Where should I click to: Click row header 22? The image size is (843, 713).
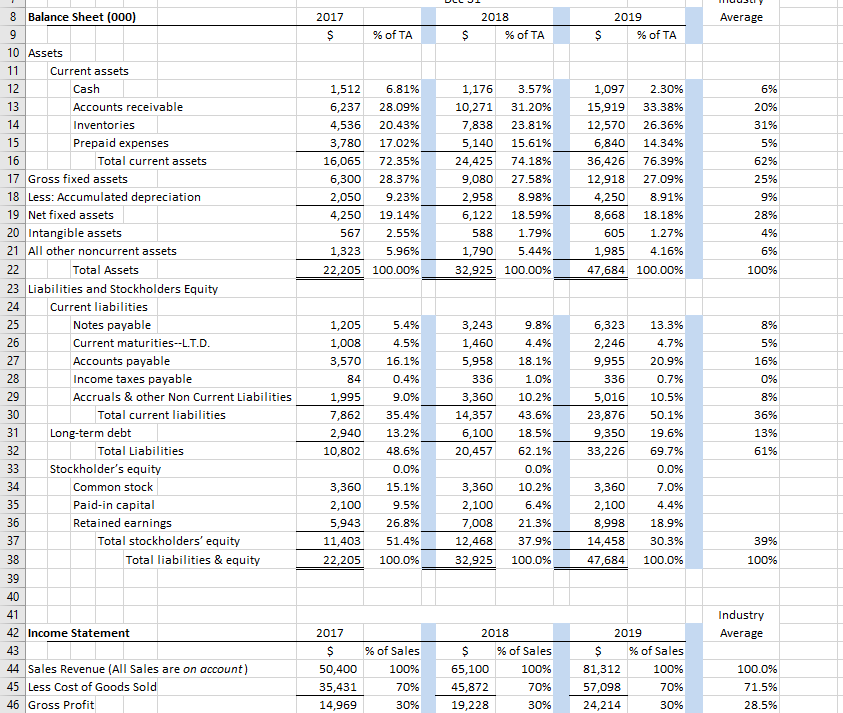point(10,269)
